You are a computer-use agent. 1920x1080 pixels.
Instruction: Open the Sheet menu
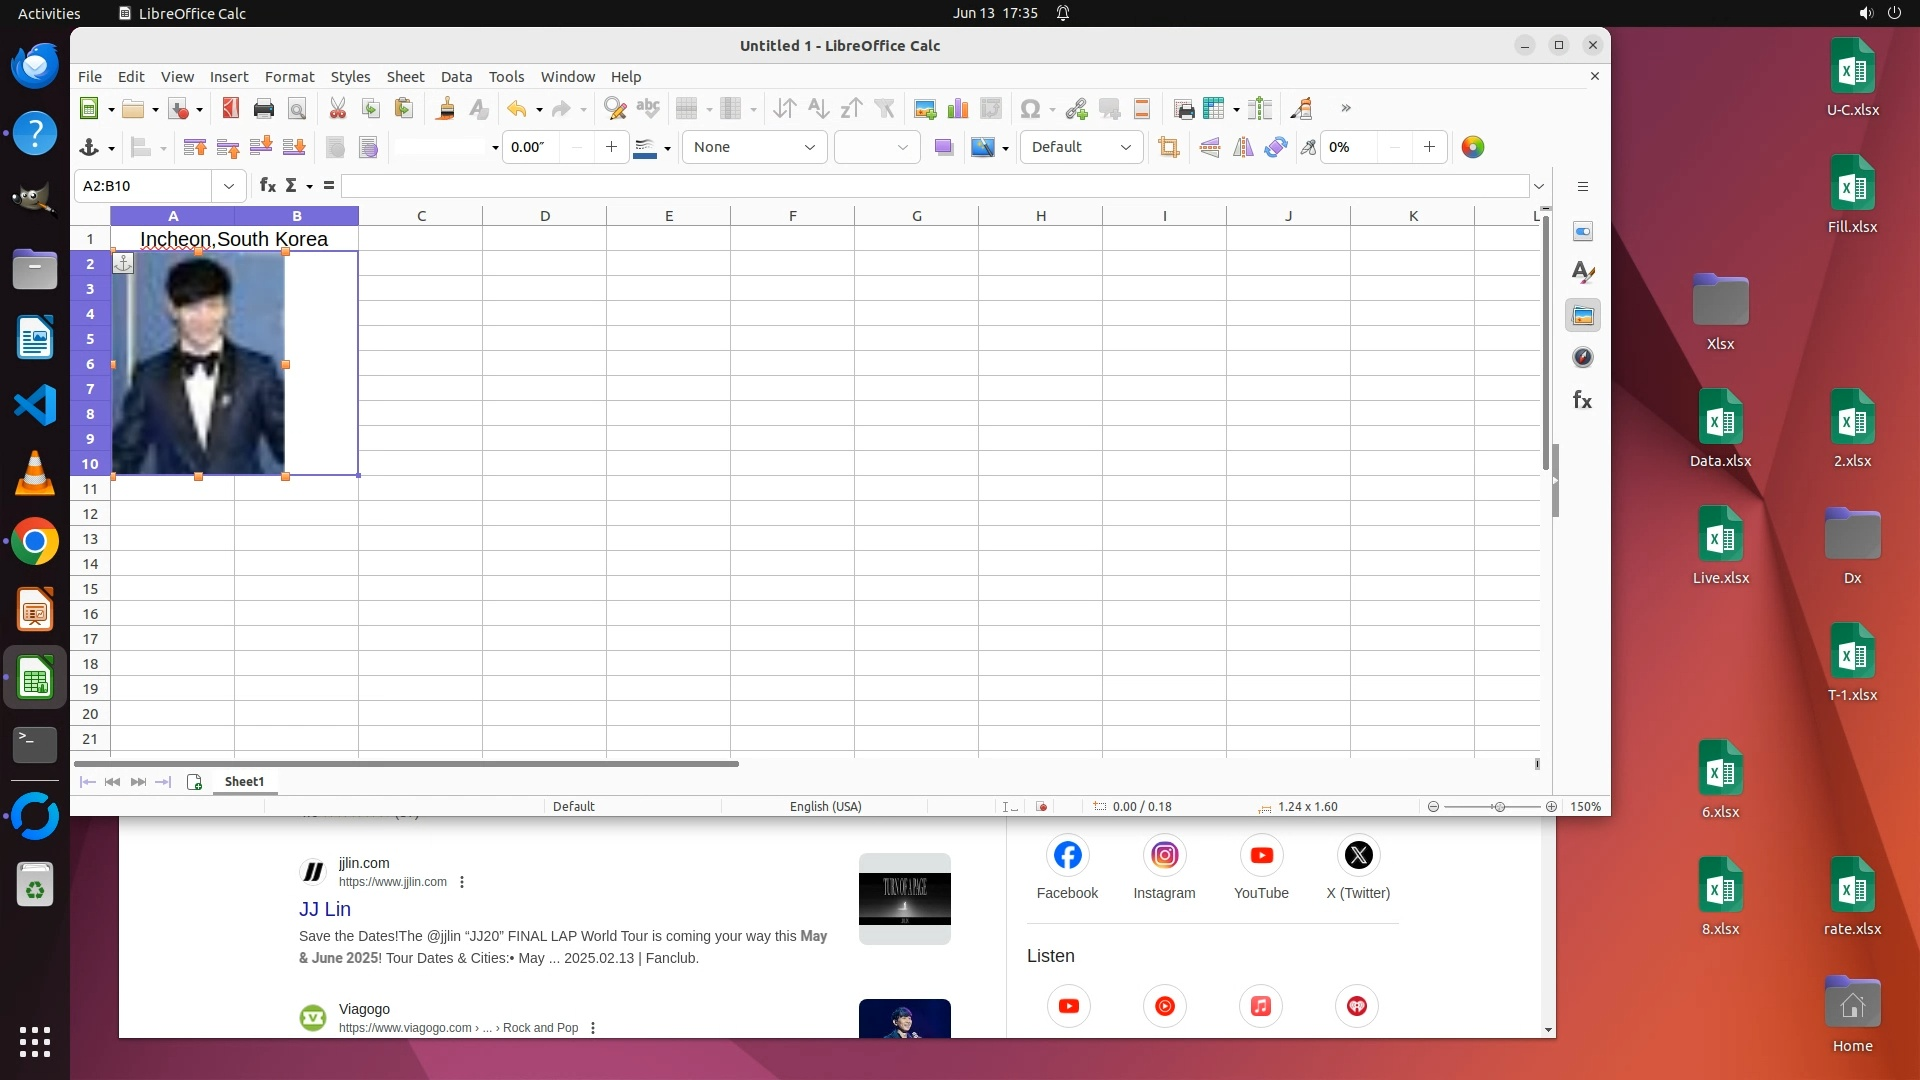click(x=405, y=77)
